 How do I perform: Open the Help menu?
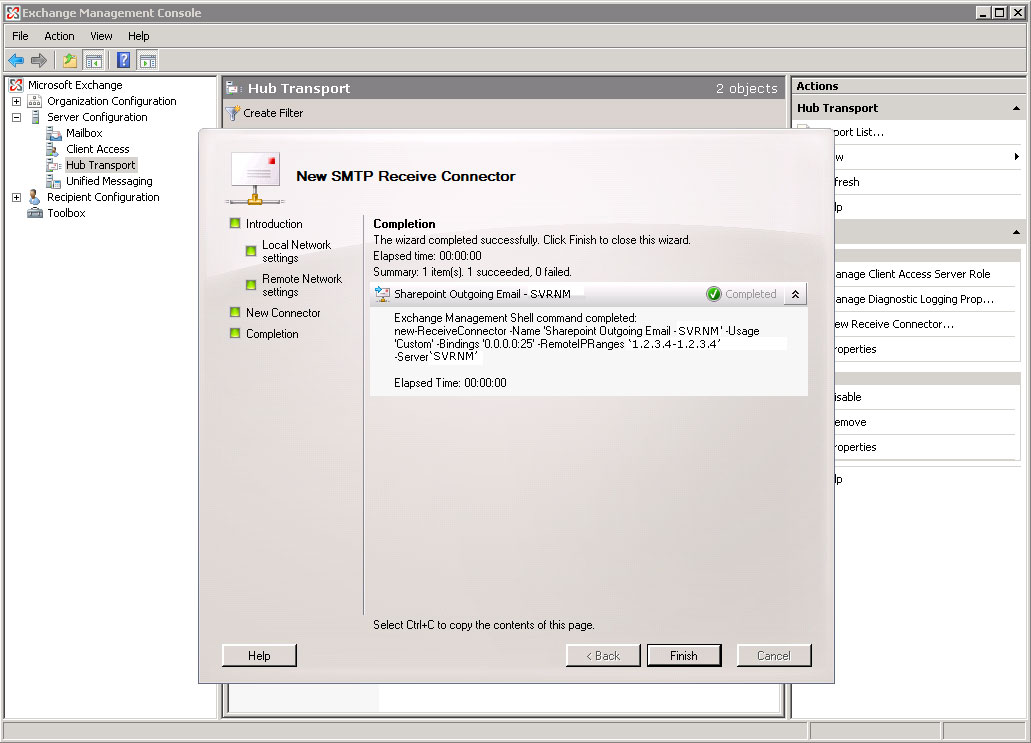point(139,36)
